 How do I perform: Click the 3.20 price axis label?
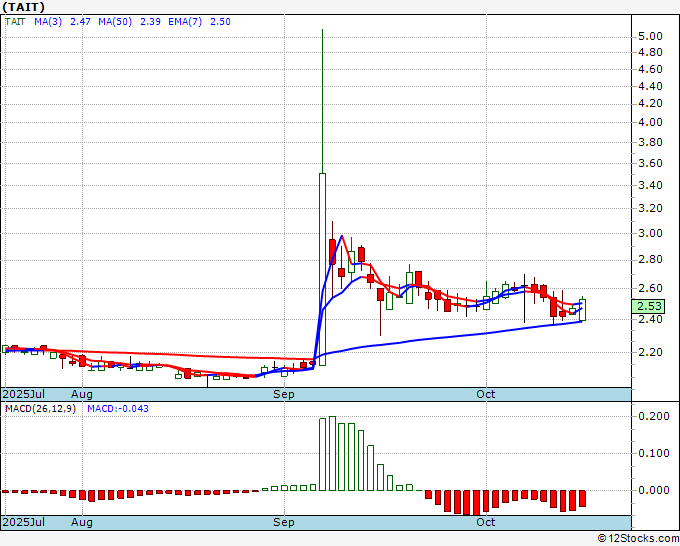click(x=651, y=209)
